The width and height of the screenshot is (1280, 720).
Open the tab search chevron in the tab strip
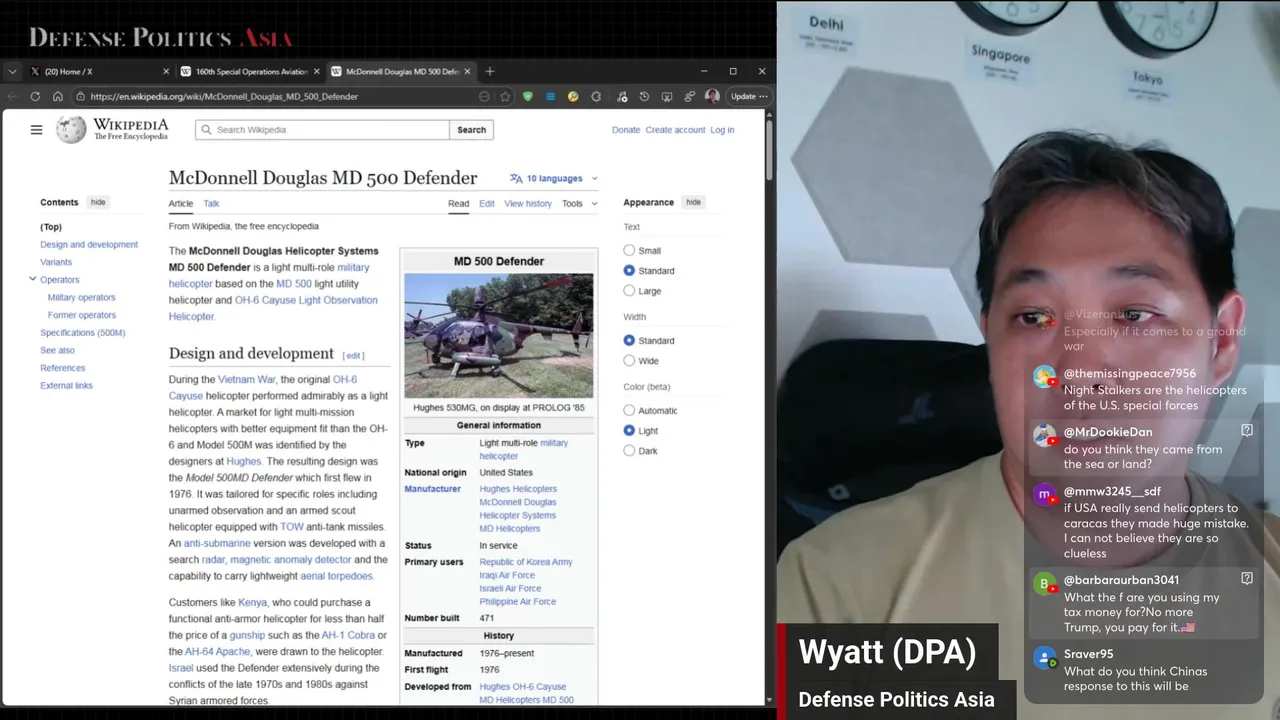tap(12, 72)
